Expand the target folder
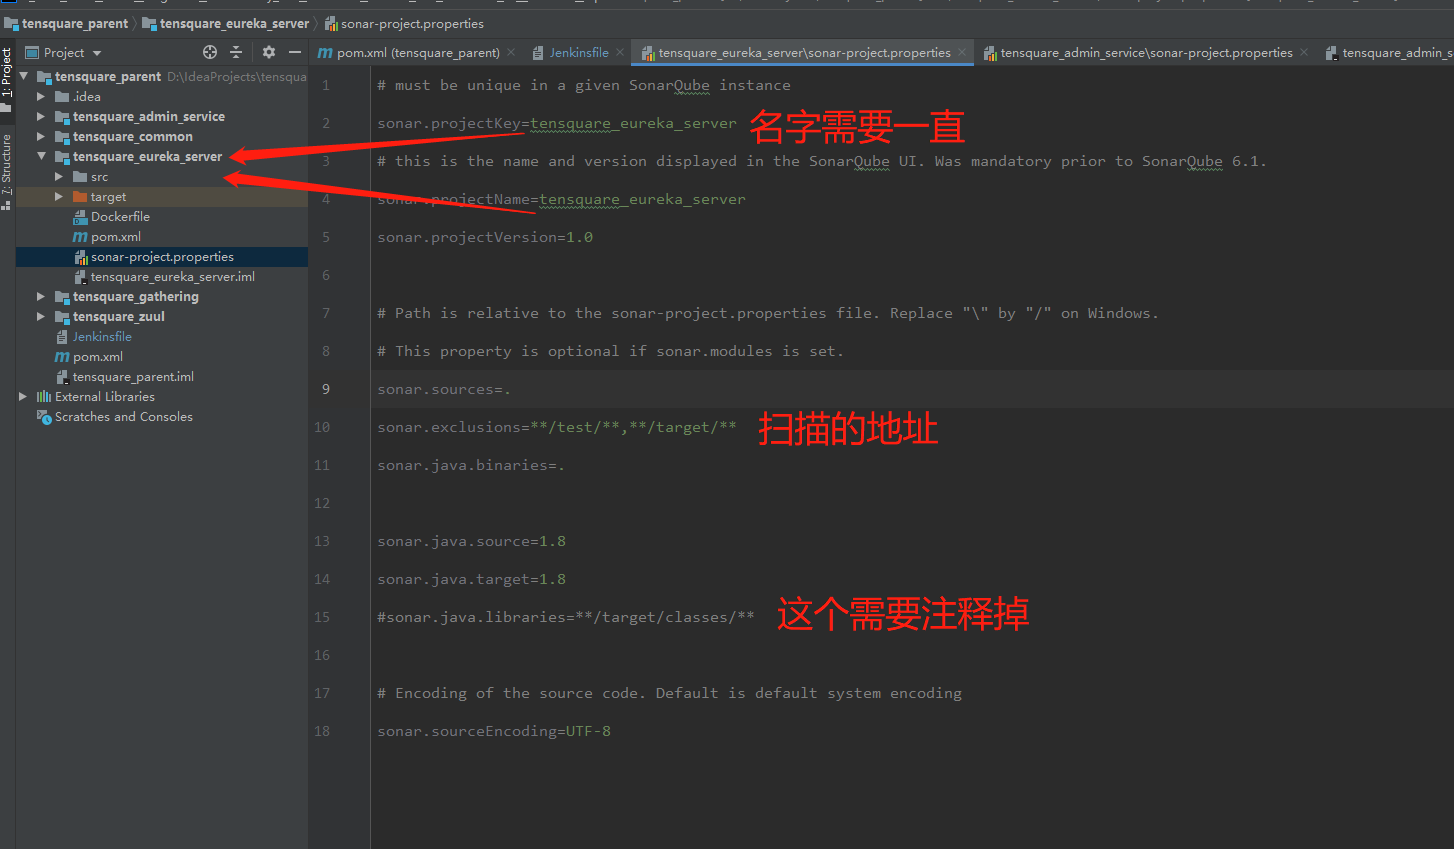Screen dimensions: 1454x849 (x=59, y=197)
